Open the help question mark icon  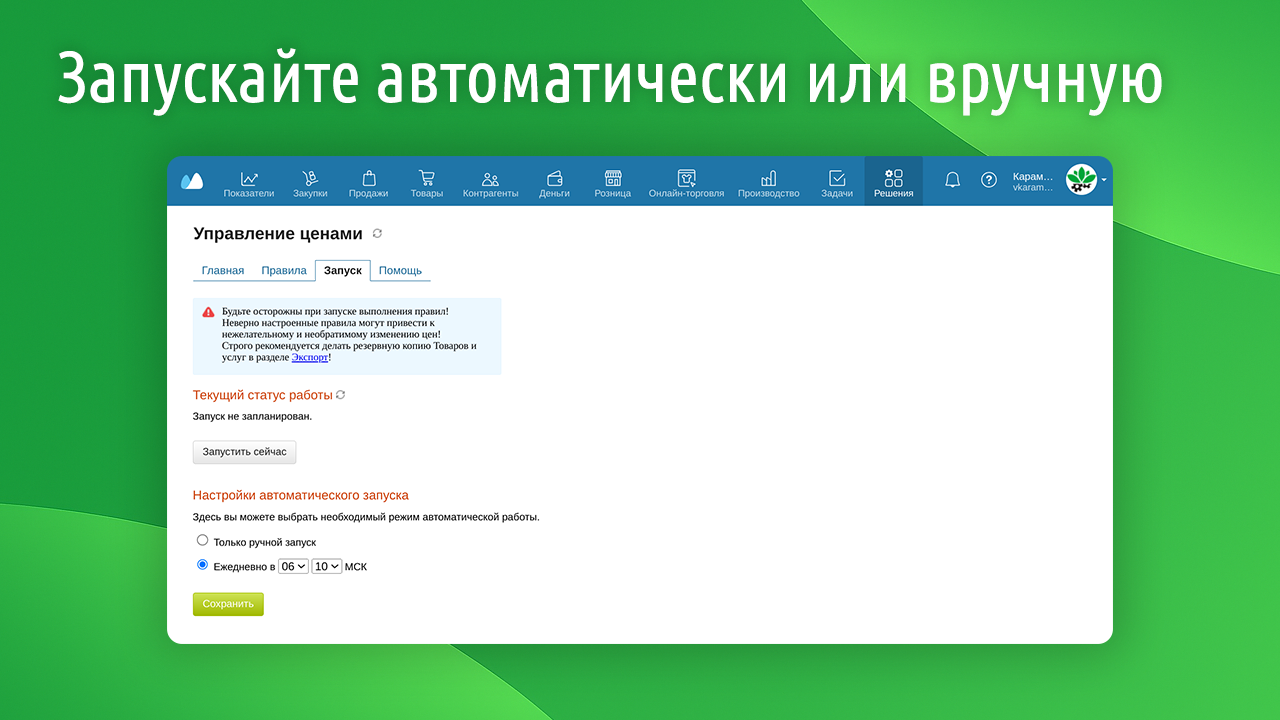[988, 180]
